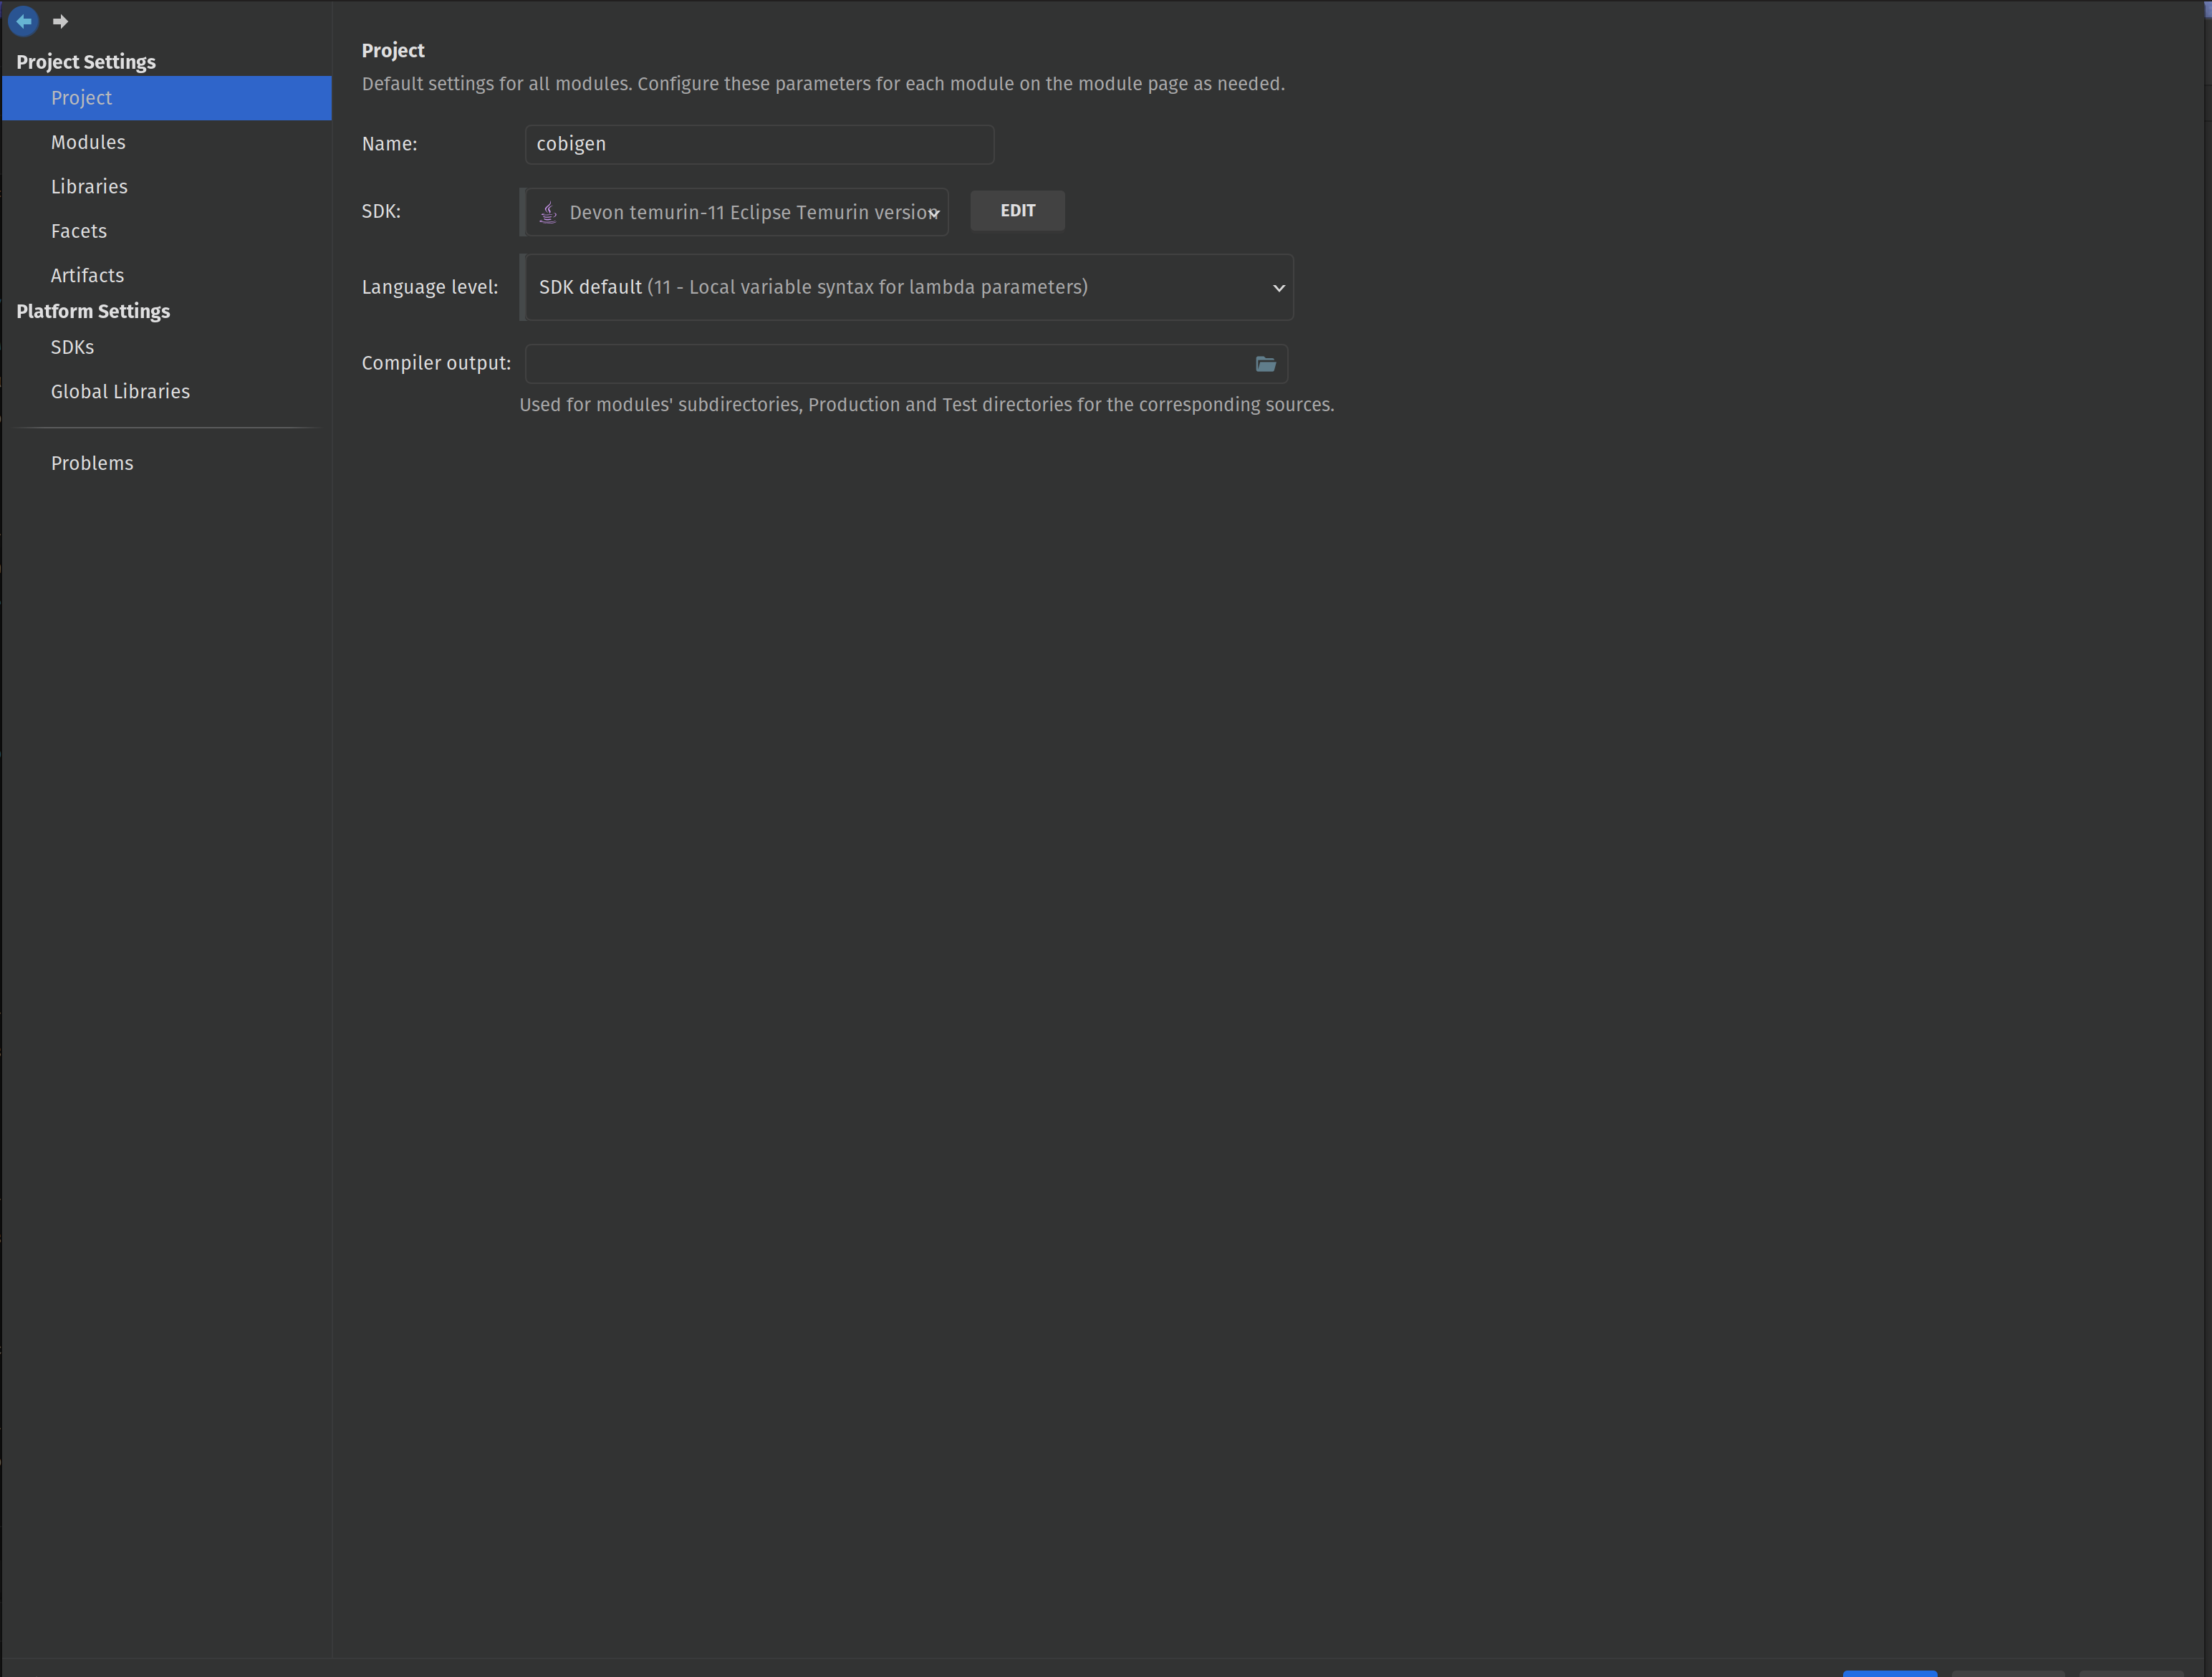Select the Libraries settings item
This screenshot has width=2212, height=1677.
[x=90, y=185]
